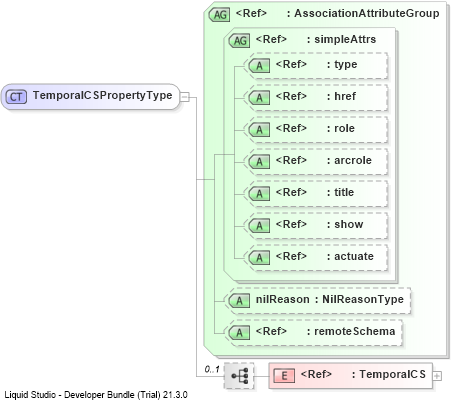Click the Liquid Studio Developer Bundle footer text

tap(96, 395)
